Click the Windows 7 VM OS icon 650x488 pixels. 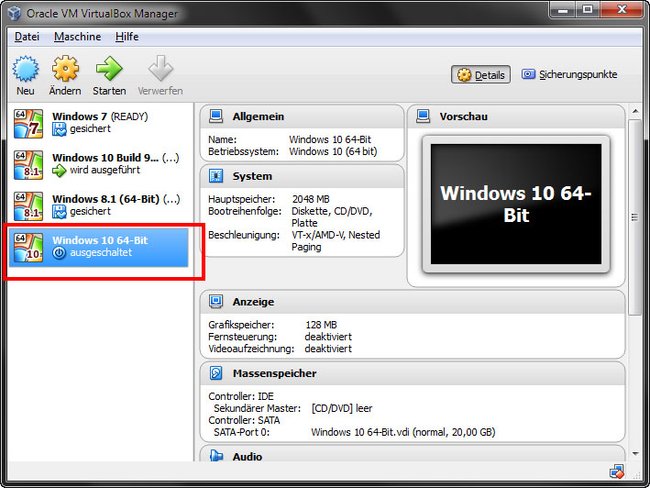point(28,124)
